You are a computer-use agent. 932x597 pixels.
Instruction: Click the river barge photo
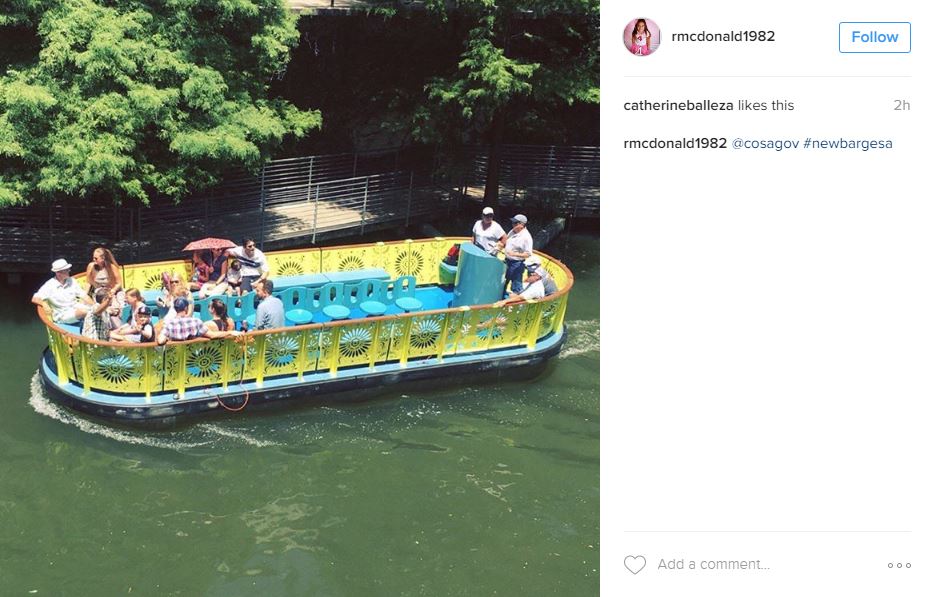tap(300, 298)
